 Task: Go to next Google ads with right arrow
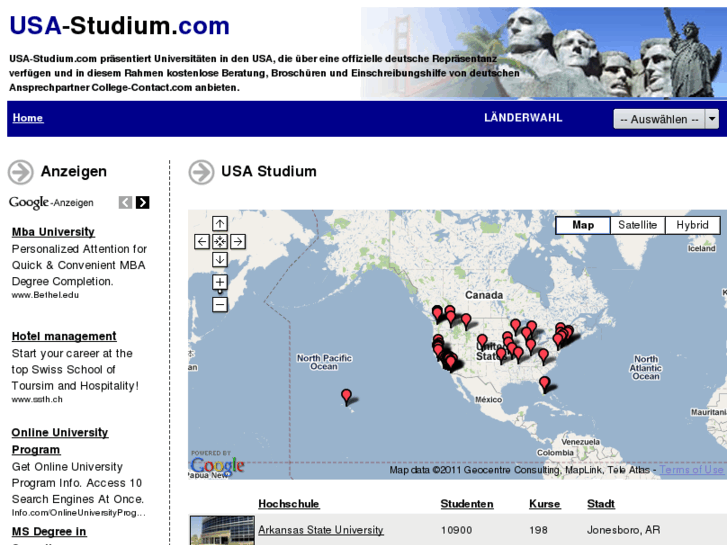click(x=142, y=203)
